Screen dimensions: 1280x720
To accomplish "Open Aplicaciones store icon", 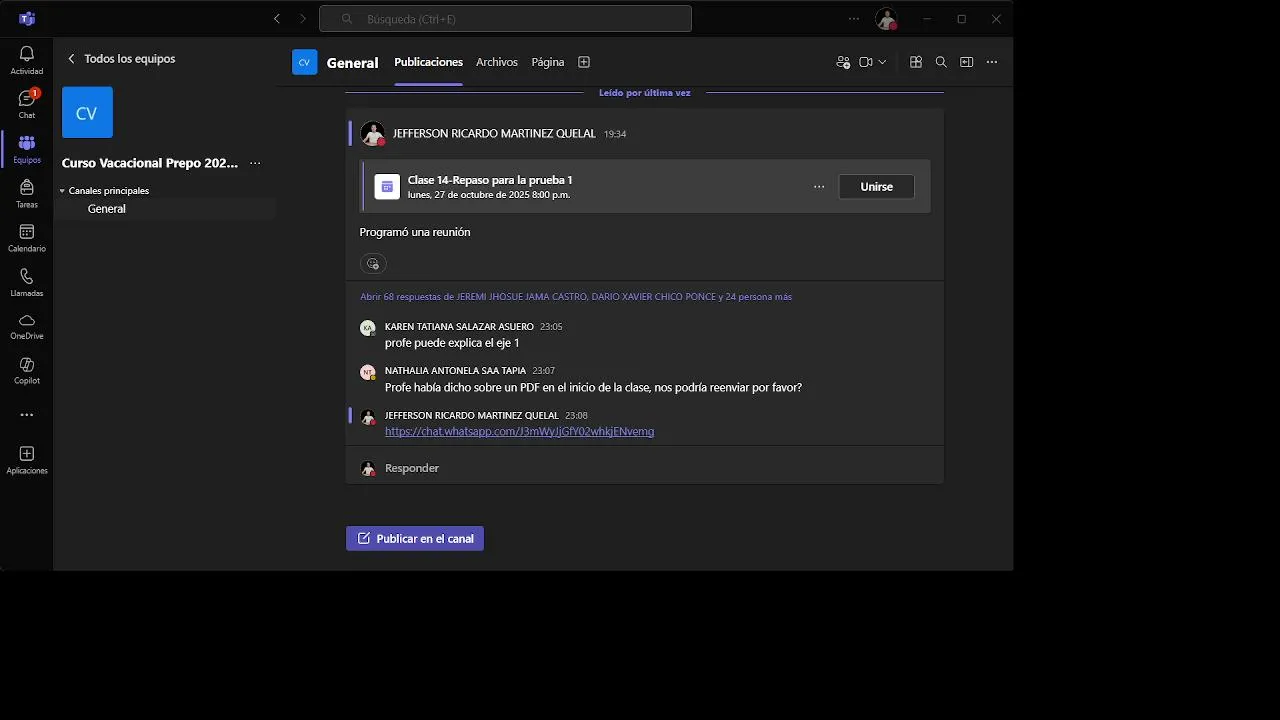I will tap(27, 460).
